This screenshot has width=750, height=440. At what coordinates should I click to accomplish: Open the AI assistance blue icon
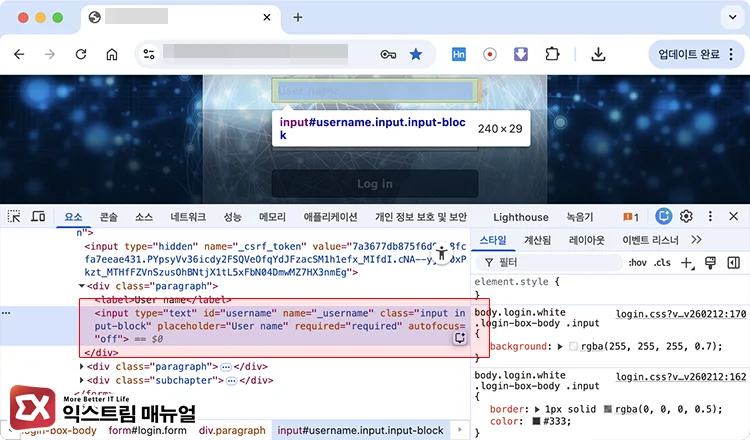[x=663, y=217]
